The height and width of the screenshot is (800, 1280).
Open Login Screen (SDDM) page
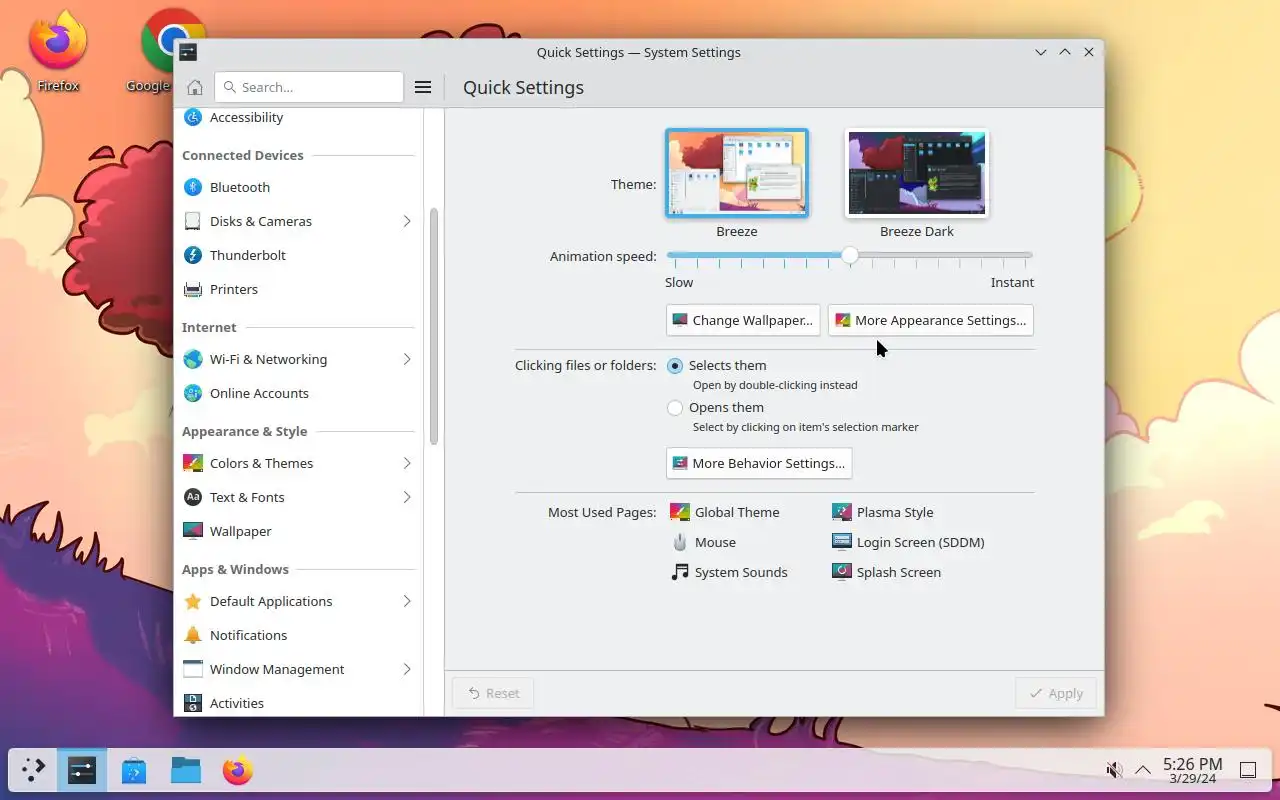(x=908, y=542)
